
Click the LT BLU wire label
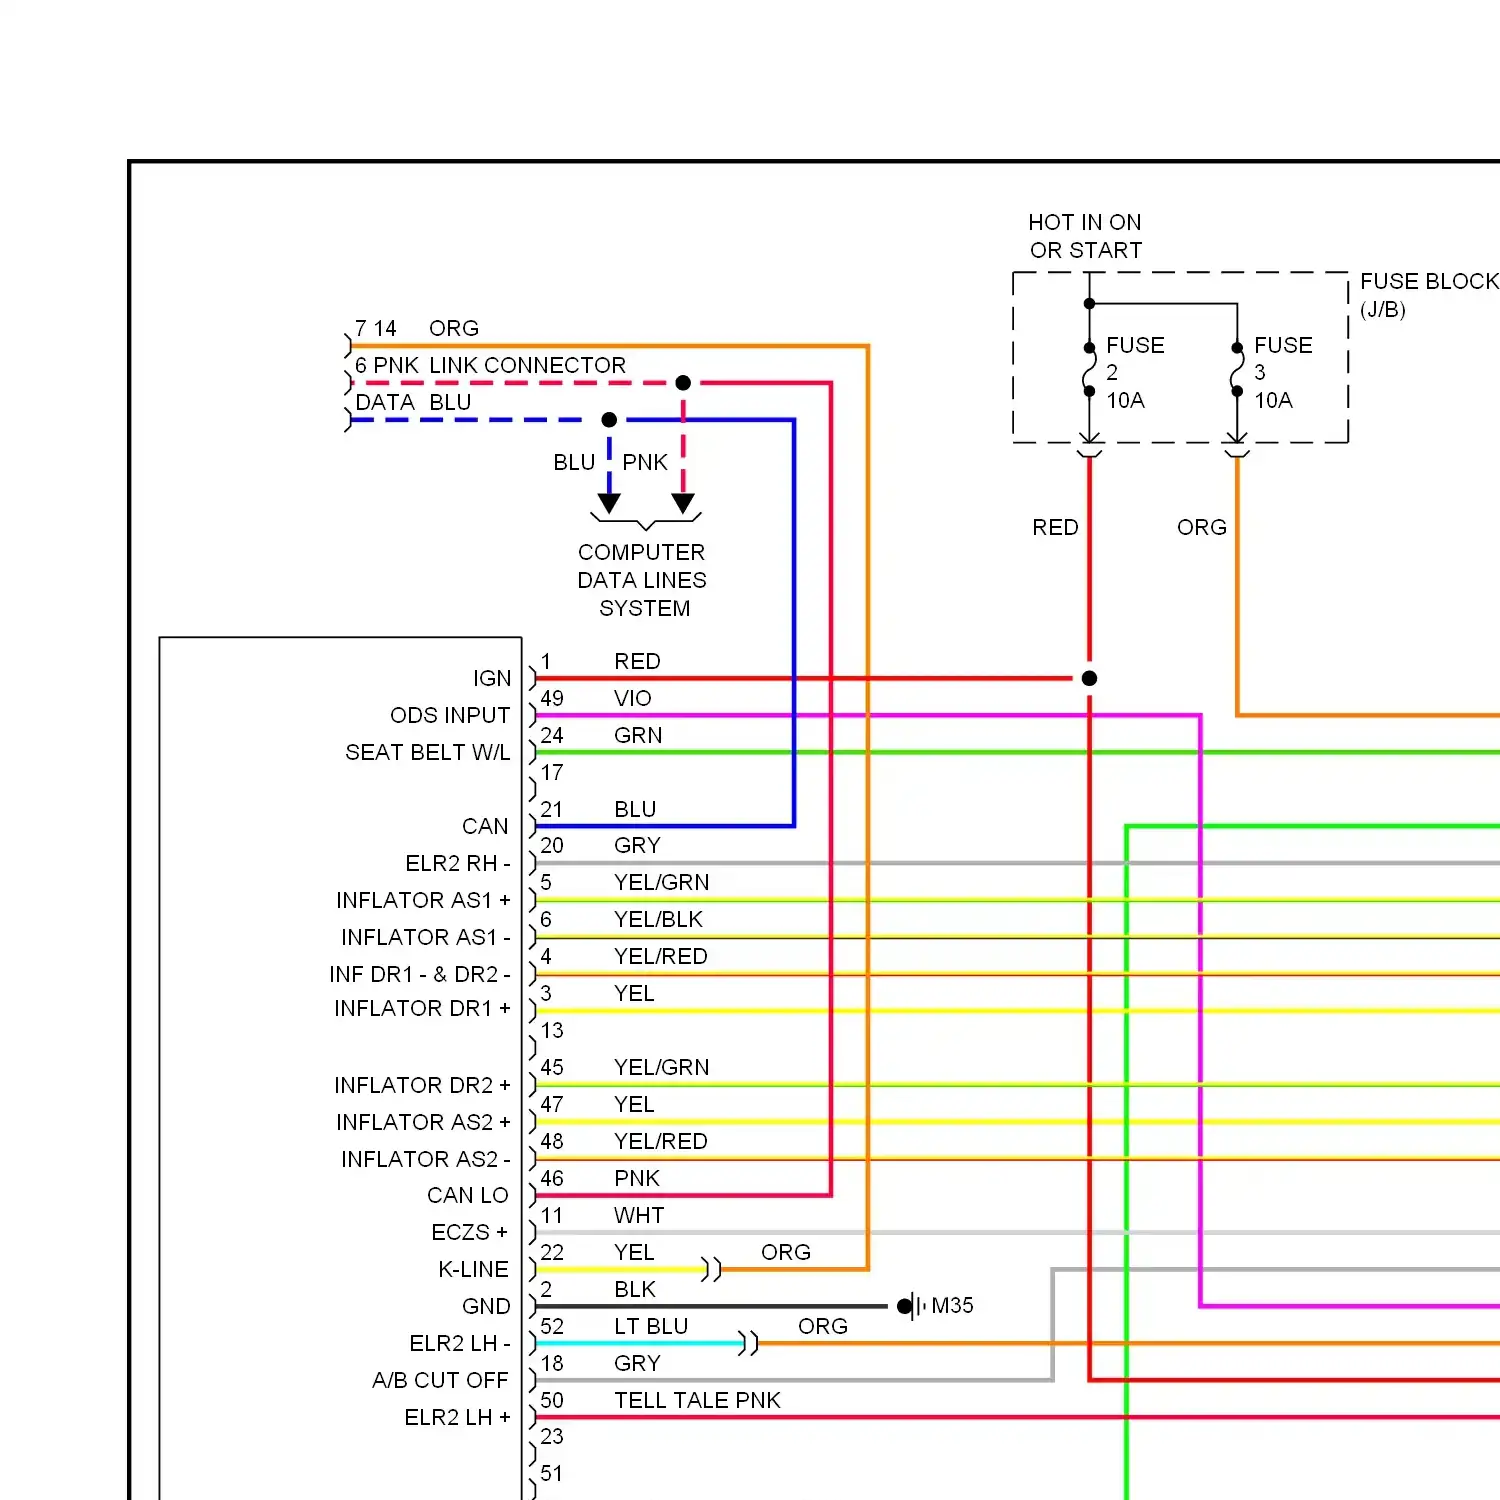coord(651,1326)
